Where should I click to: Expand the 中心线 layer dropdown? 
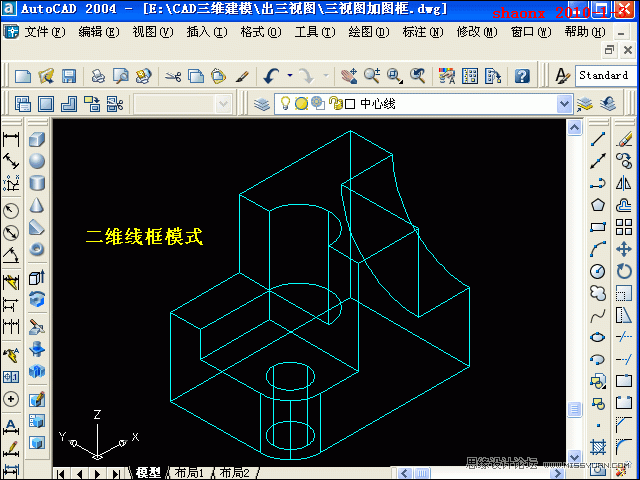(x=564, y=104)
